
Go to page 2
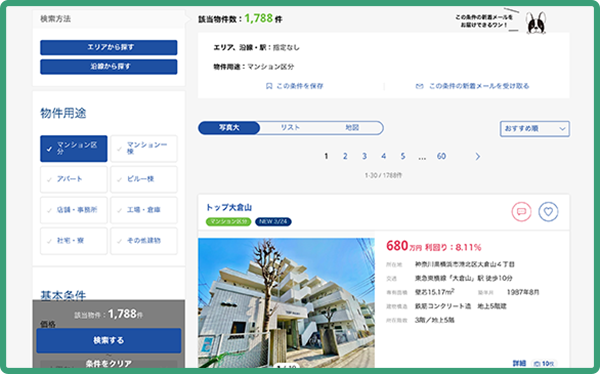(x=345, y=156)
